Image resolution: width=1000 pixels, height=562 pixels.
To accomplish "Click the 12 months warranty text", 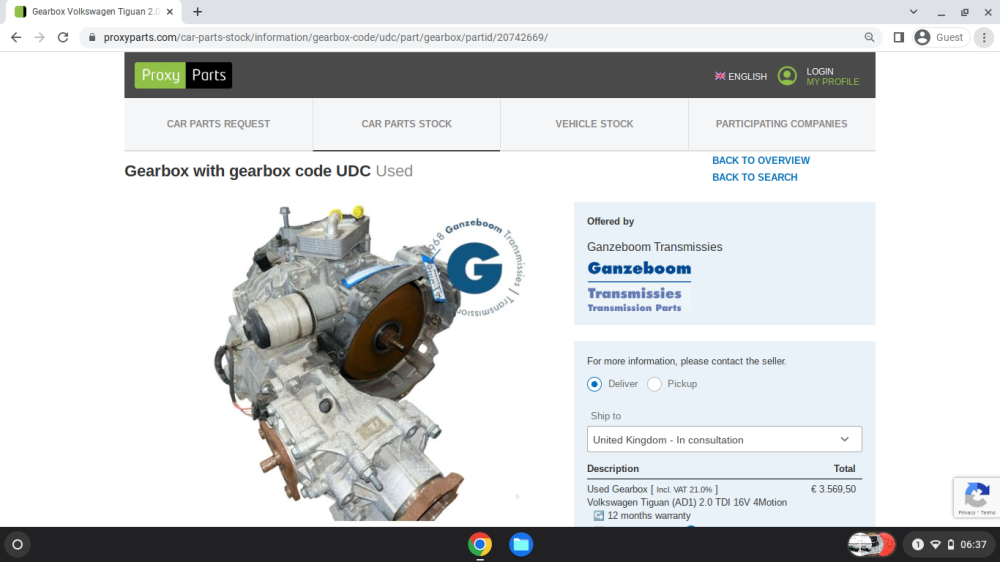I will [649, 515].
